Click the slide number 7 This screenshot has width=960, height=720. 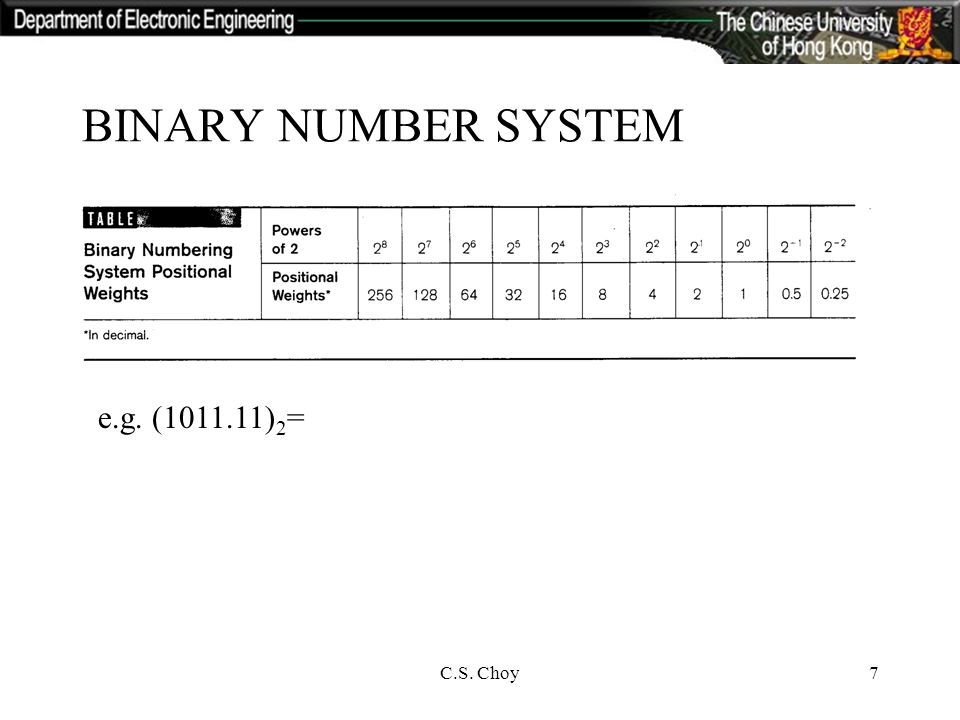[874, 673]
